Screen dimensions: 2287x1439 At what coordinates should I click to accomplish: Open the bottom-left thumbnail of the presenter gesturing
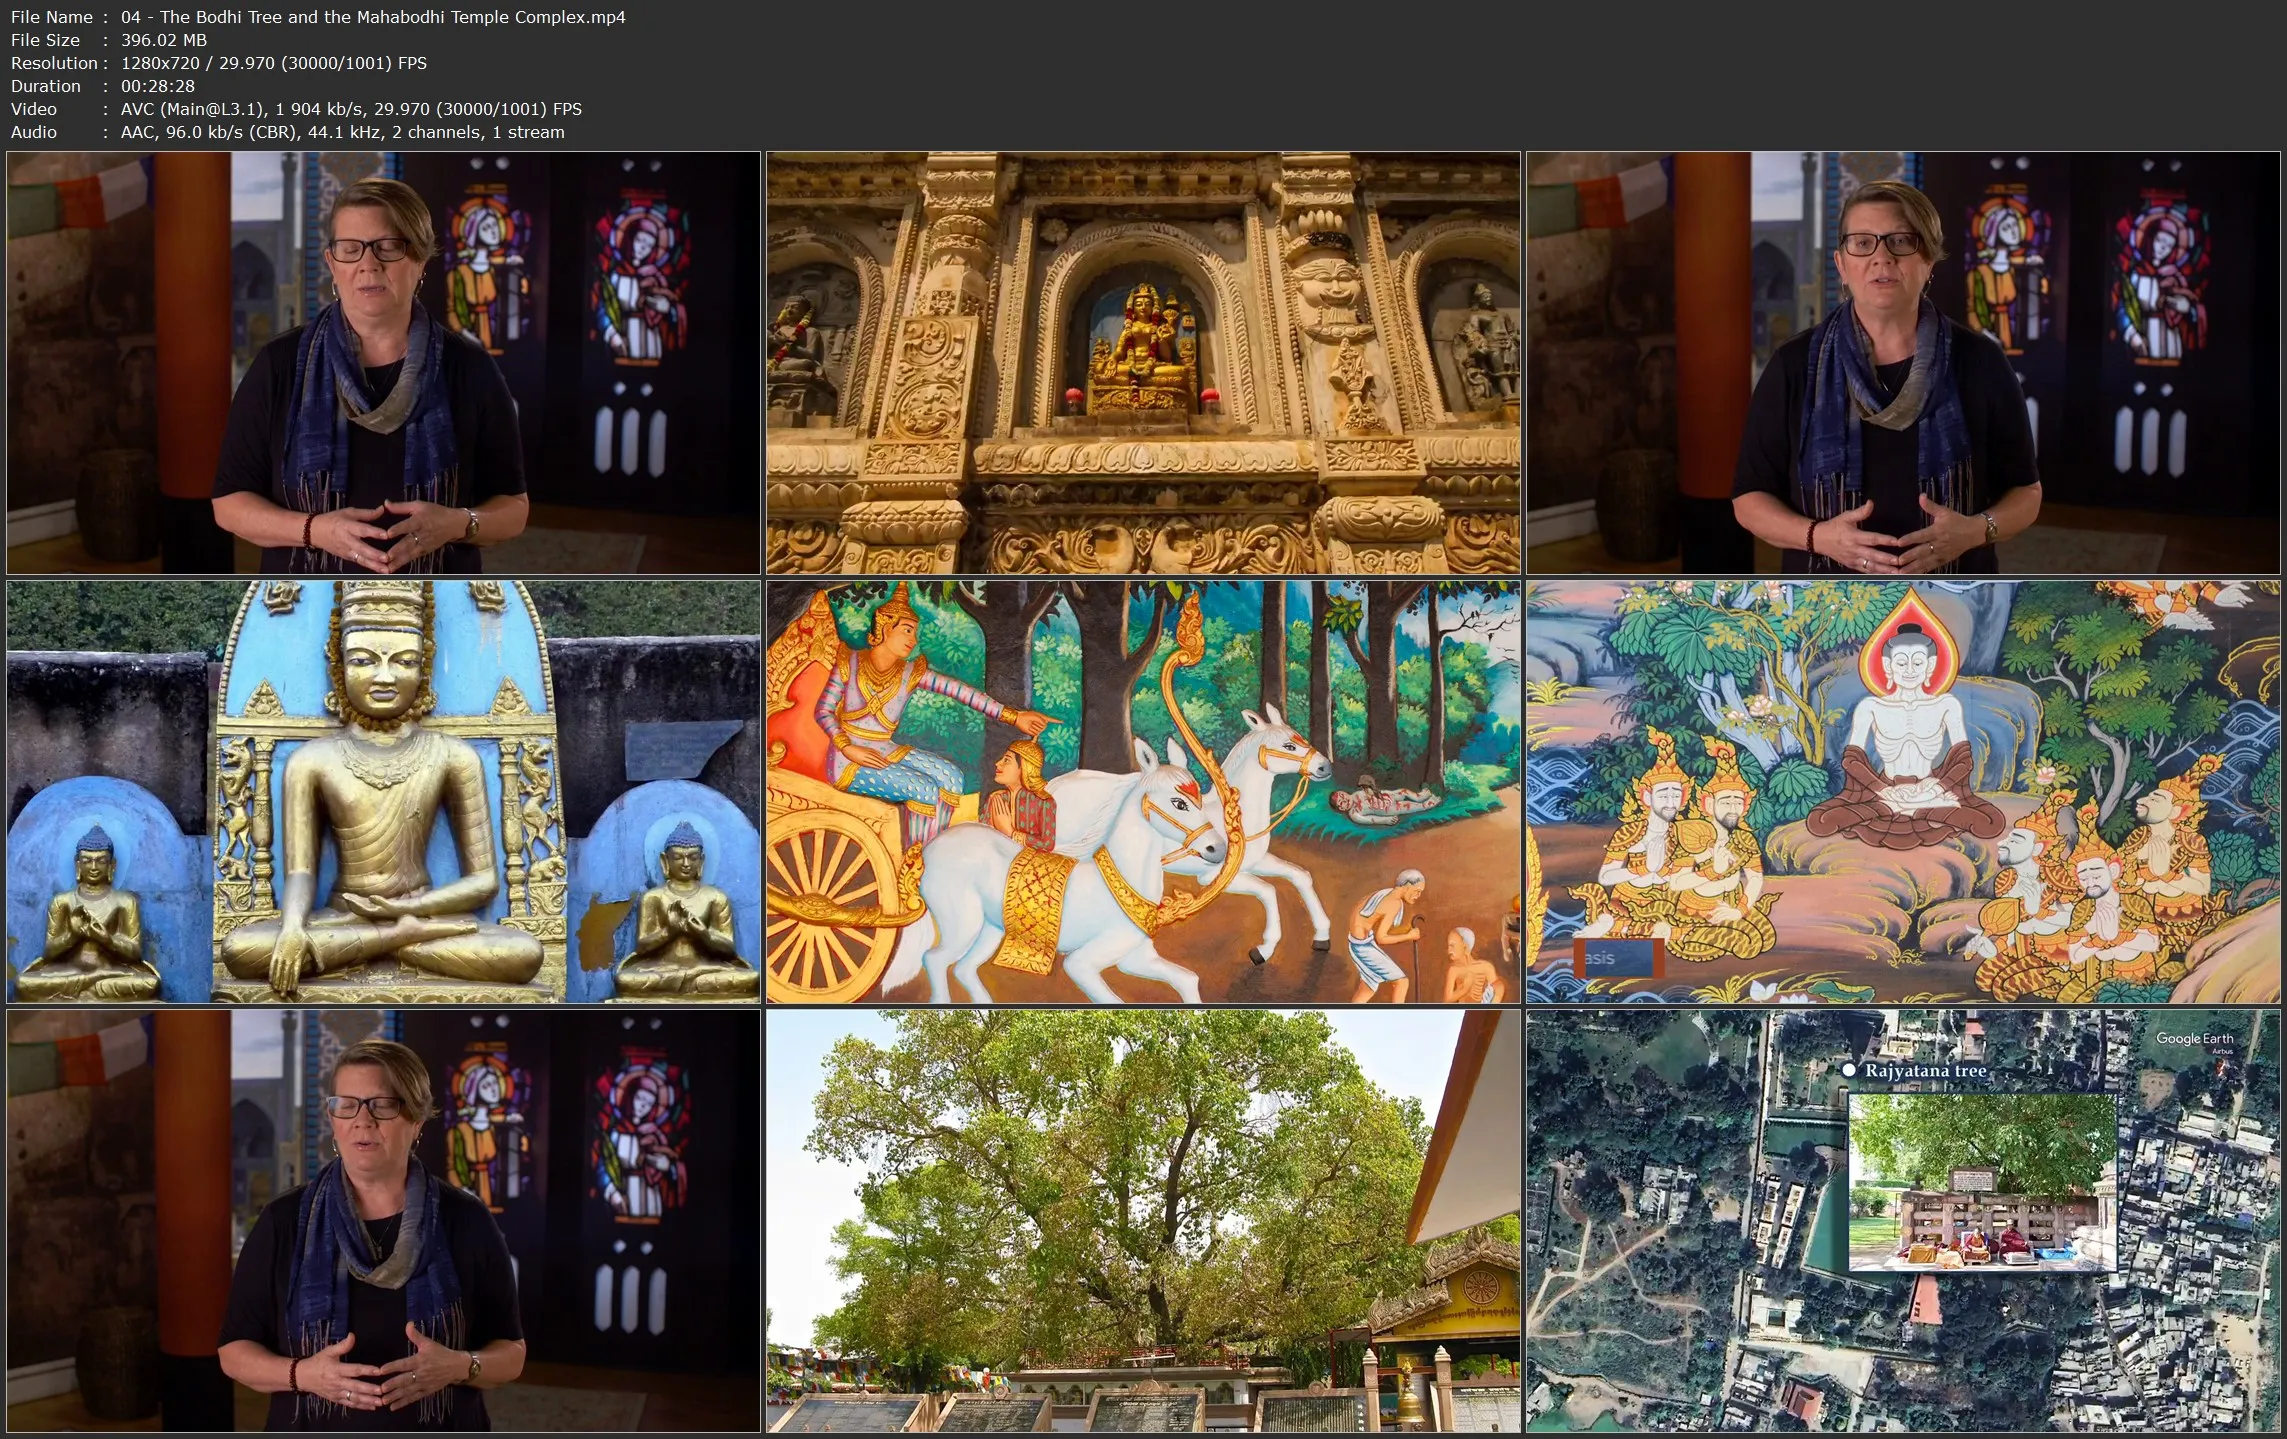(384, 1221)
